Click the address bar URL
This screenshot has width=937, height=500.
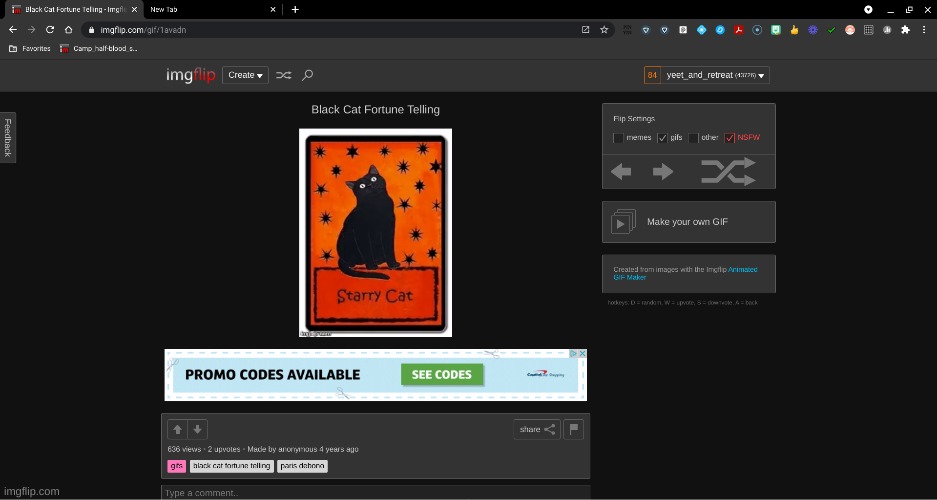coord(143,30)
